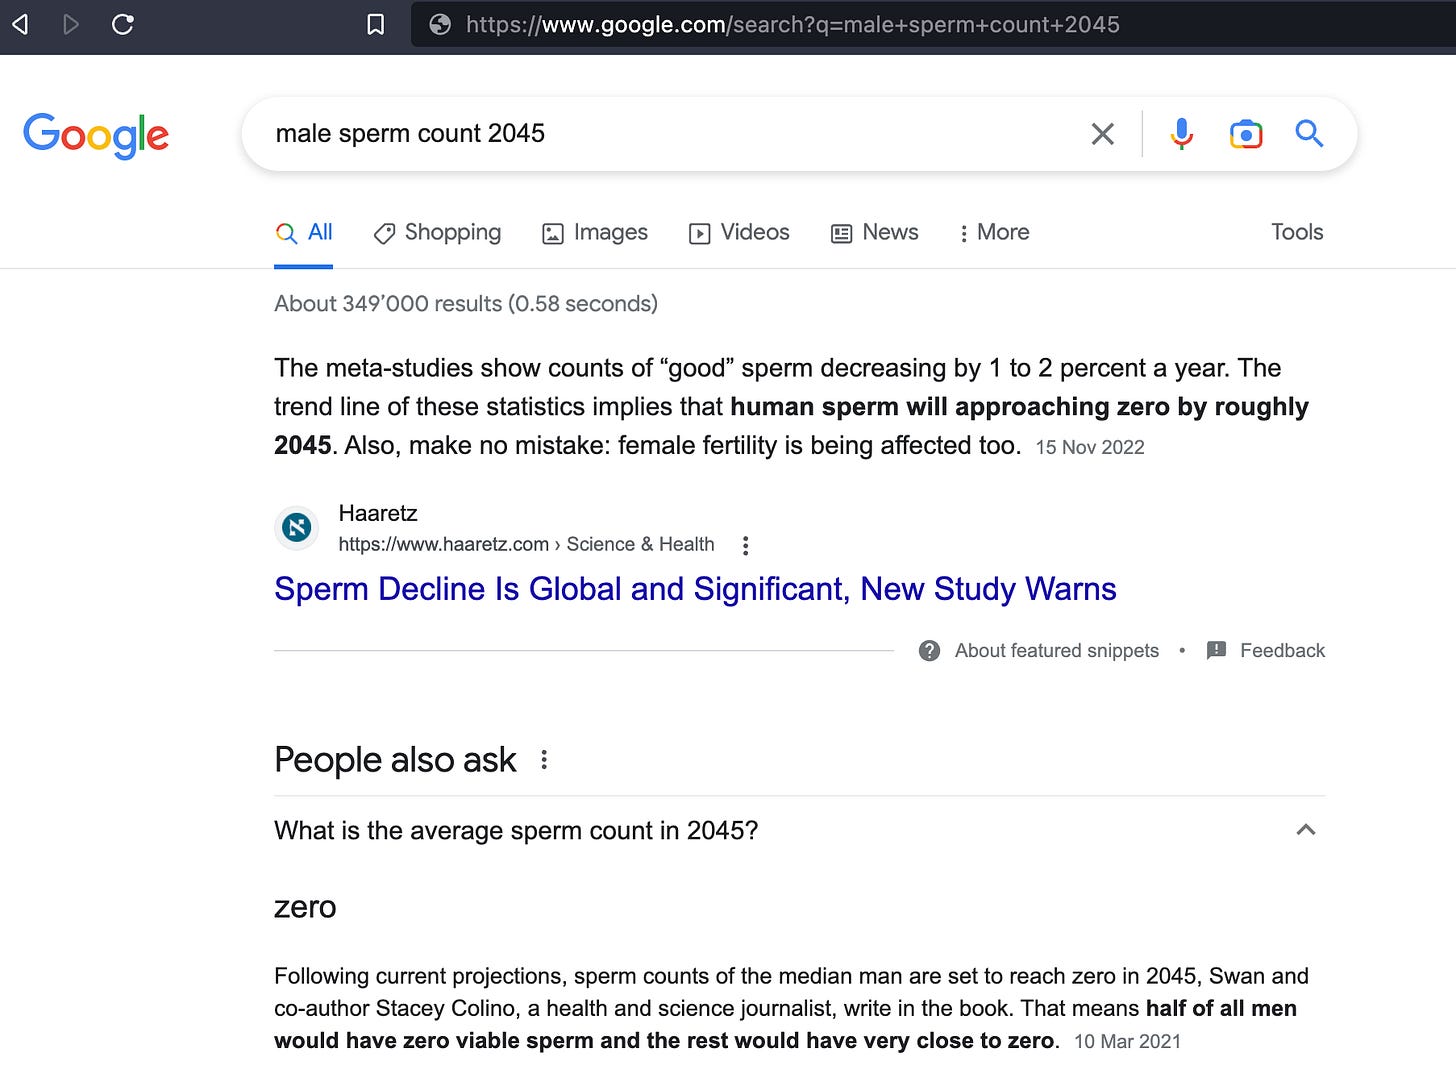This screenshot has width=1456, height=1074.
Task: Click the Feedback flag icon
Action: [1216, 651]
